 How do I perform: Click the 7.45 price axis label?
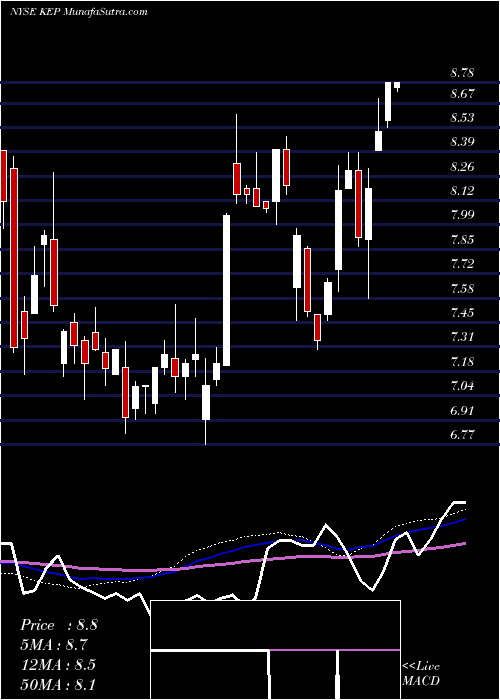coord(462,312)
